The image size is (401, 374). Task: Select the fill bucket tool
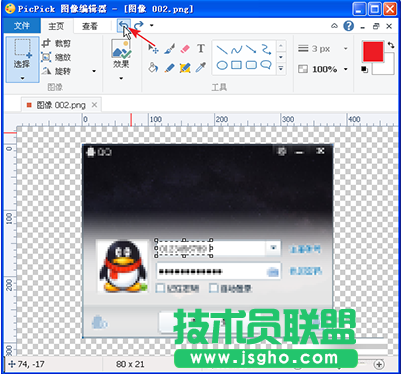[153, 68]
